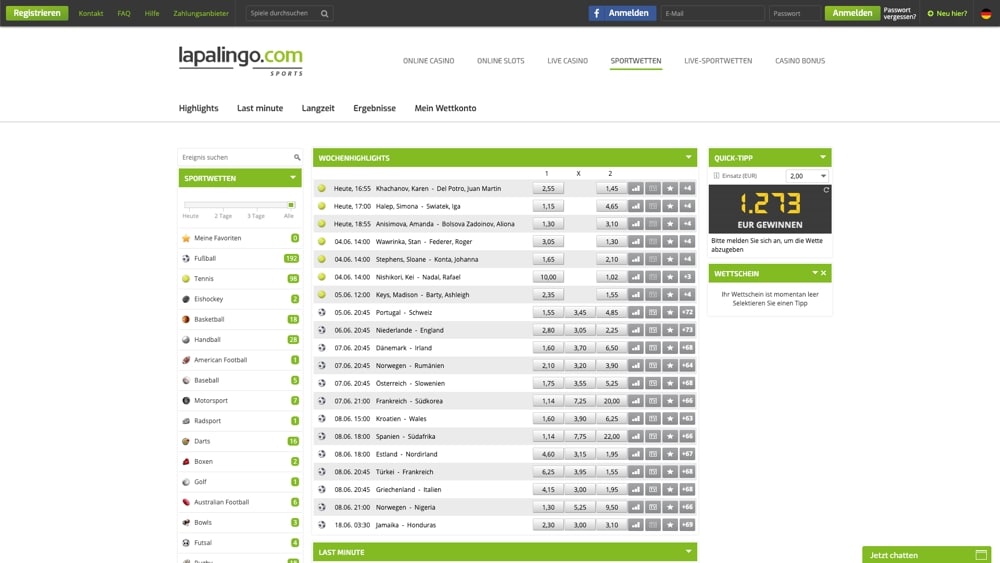The image size is (1000, 563).
Task: Click Basketball icon in sidebar
Action: (186, 319)
